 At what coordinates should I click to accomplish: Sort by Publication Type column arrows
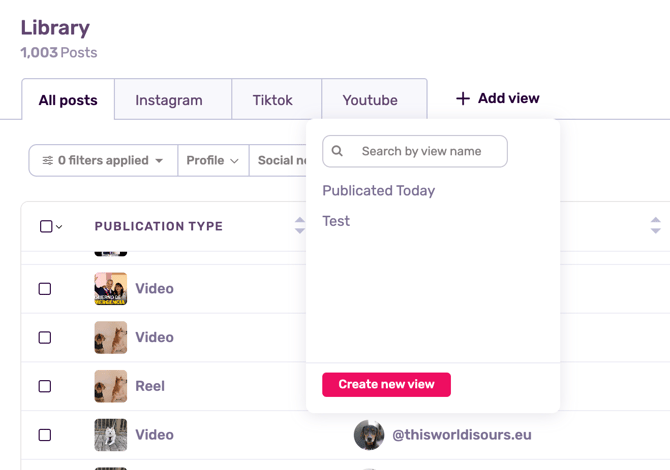pos(300,226)
